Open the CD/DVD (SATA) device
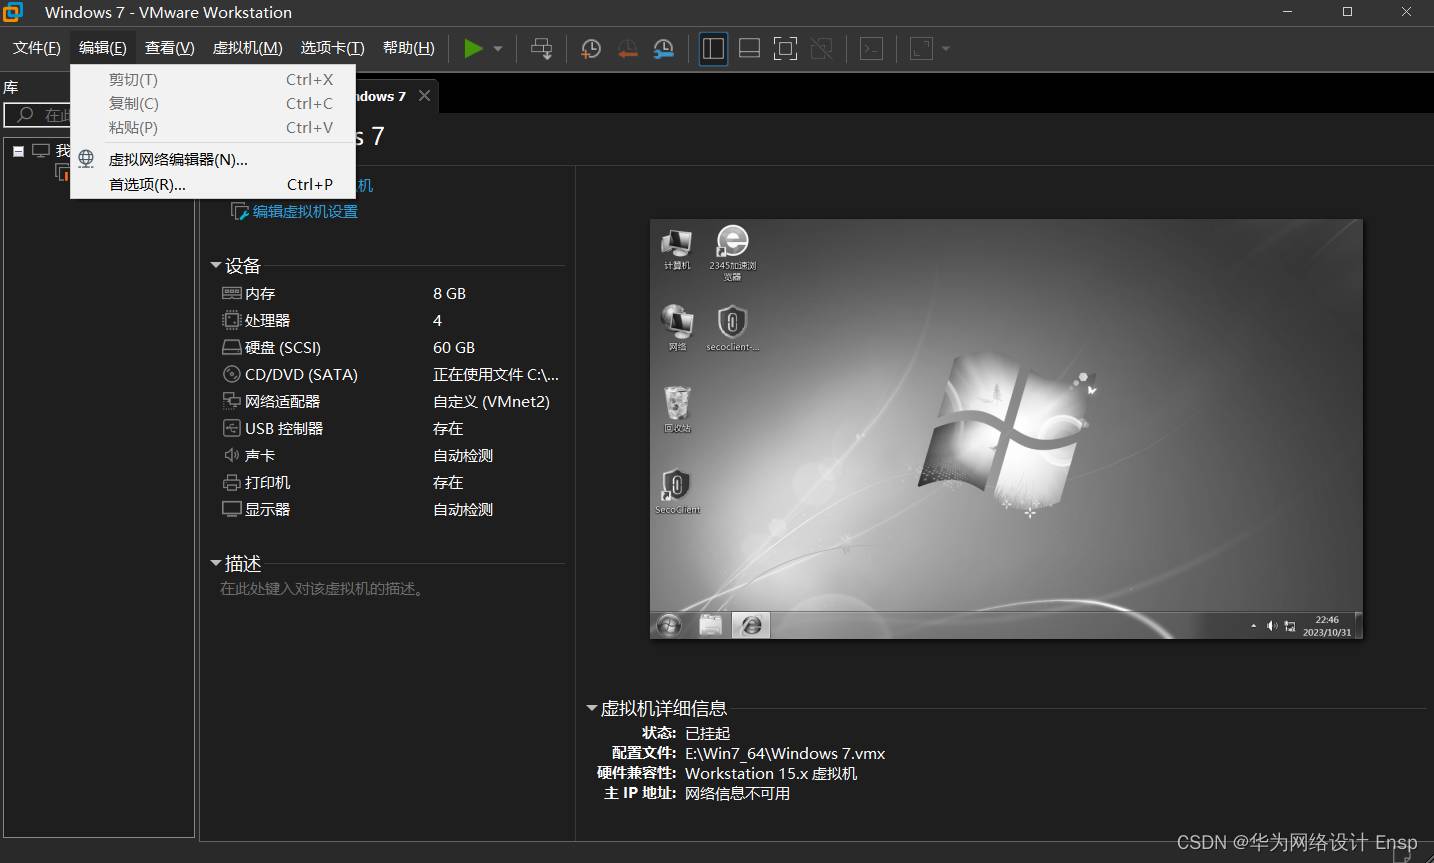Screen dimensions: 1434x863 pyautogui.click(x=301, y=375)
